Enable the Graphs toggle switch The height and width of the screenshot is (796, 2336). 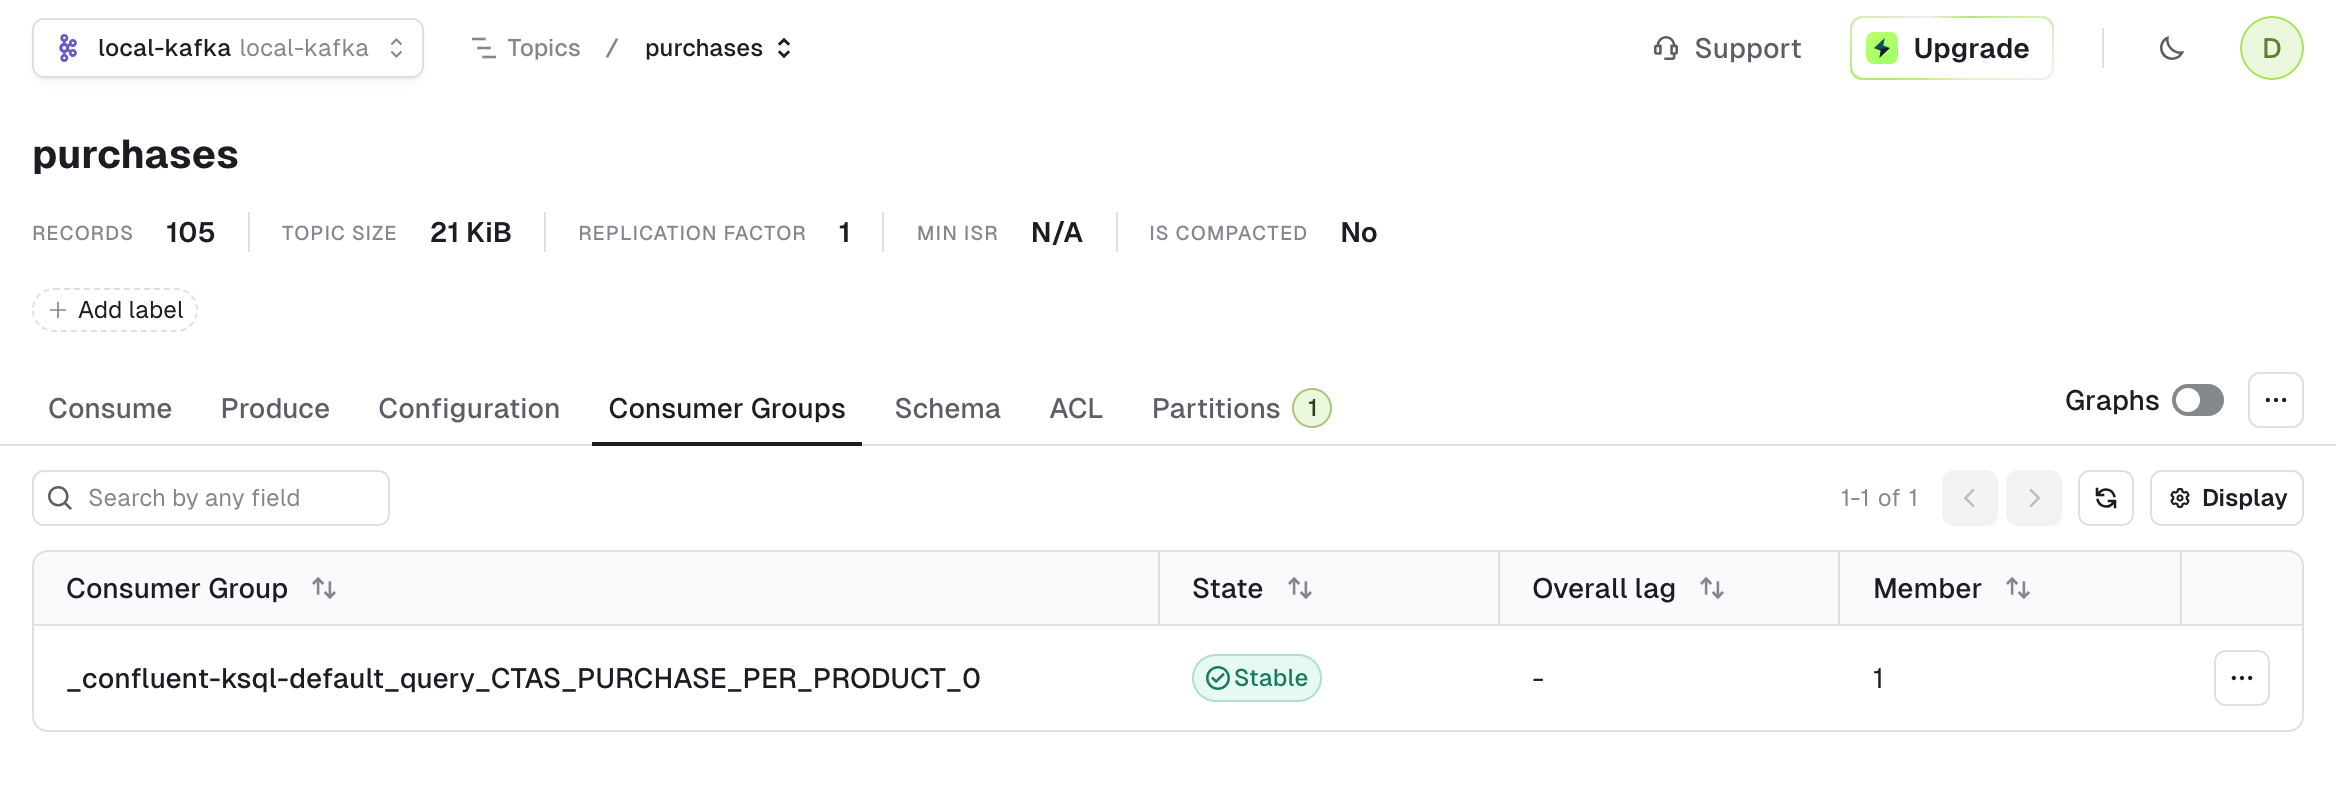pyautogui.click(x=2198, y=400)
